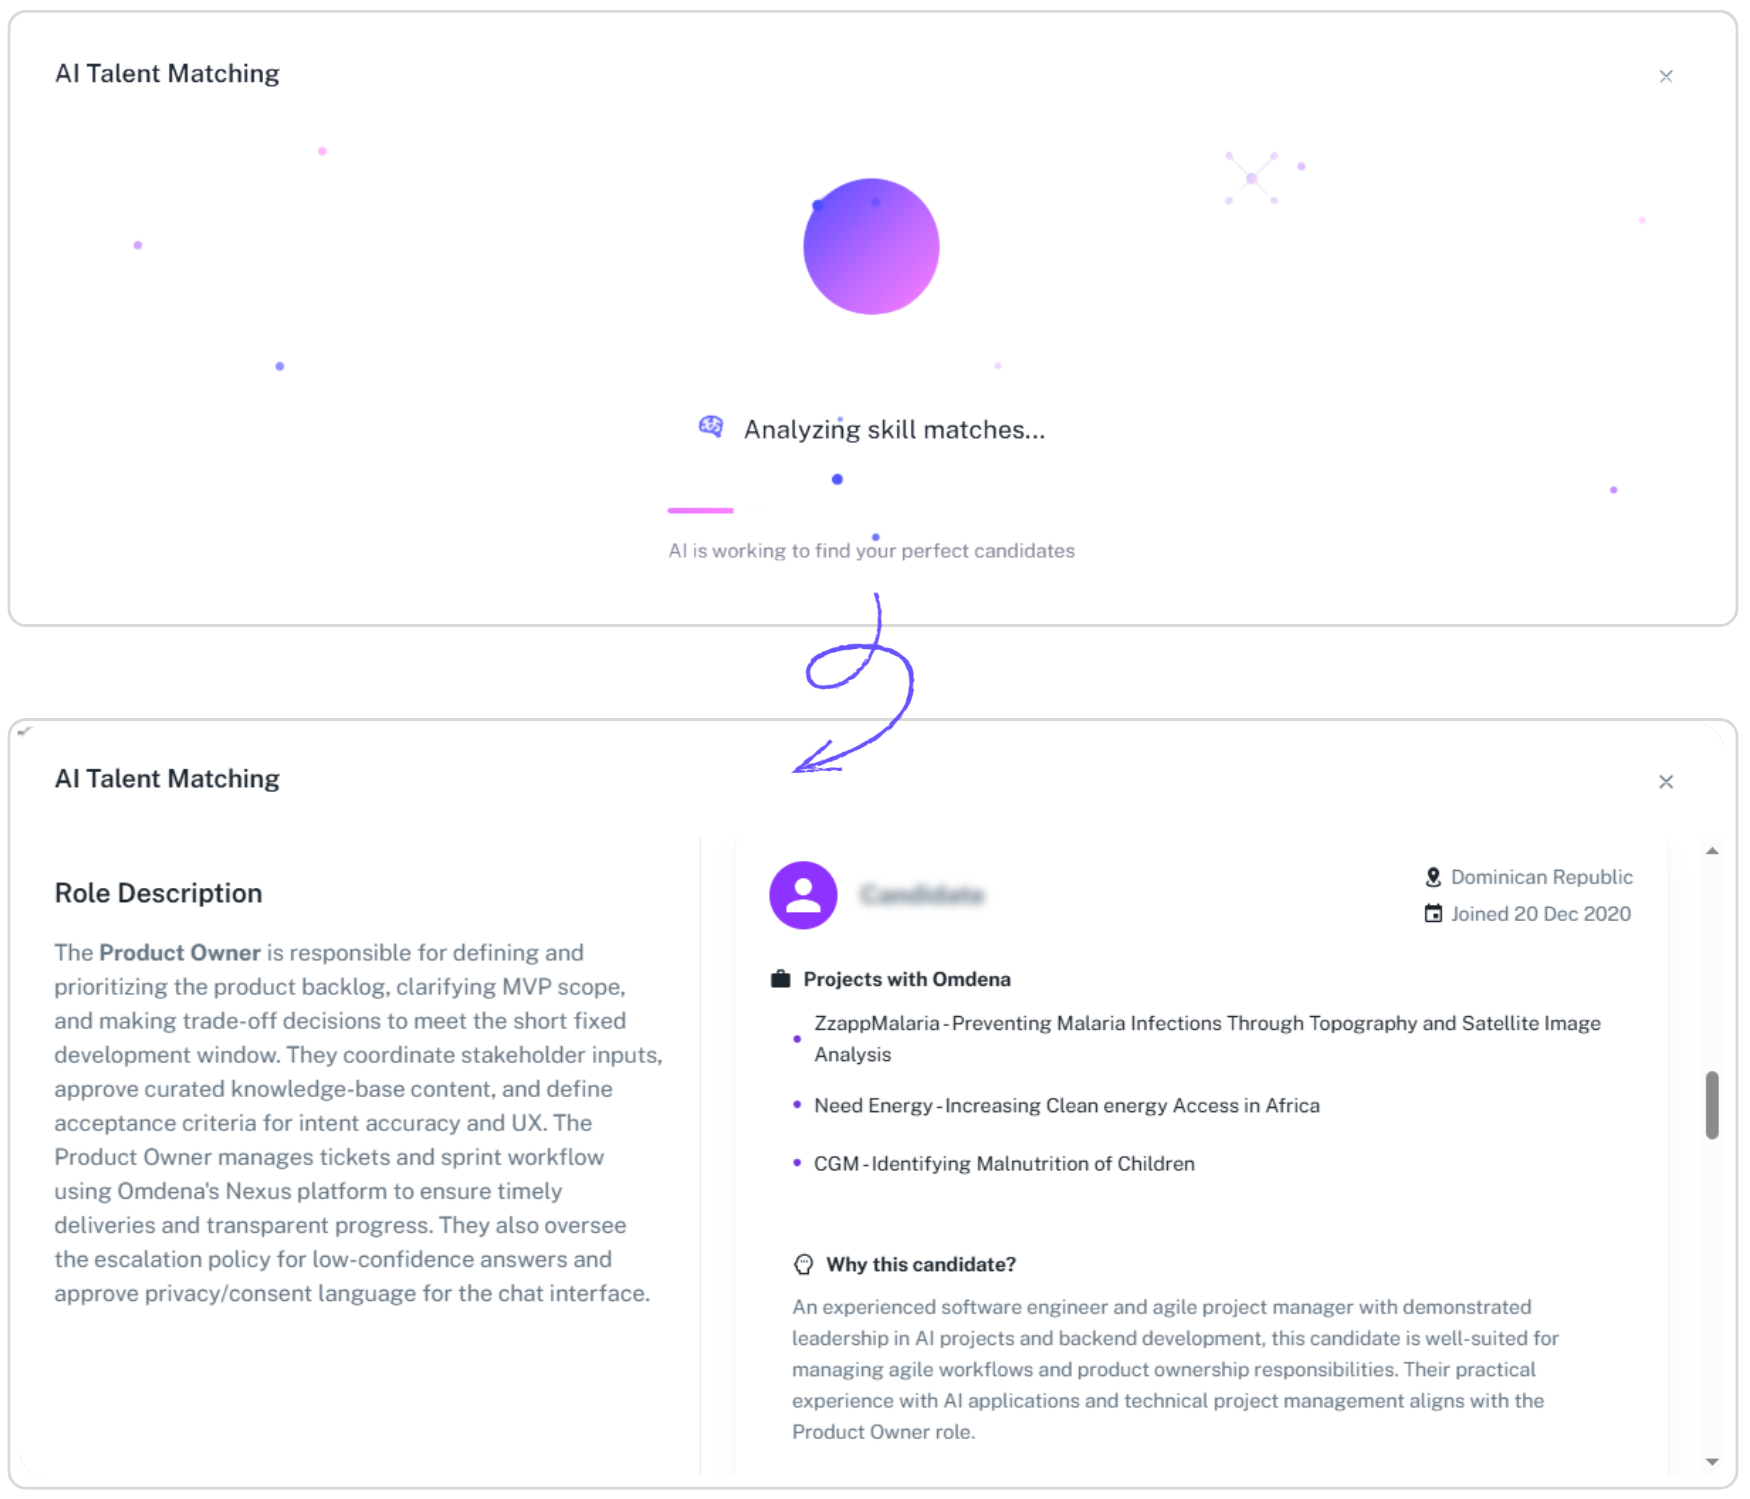The width and height of the screenshot is (1750, 1499).
Task: Click the Role Description heading
Action: [x=158, y=893]
